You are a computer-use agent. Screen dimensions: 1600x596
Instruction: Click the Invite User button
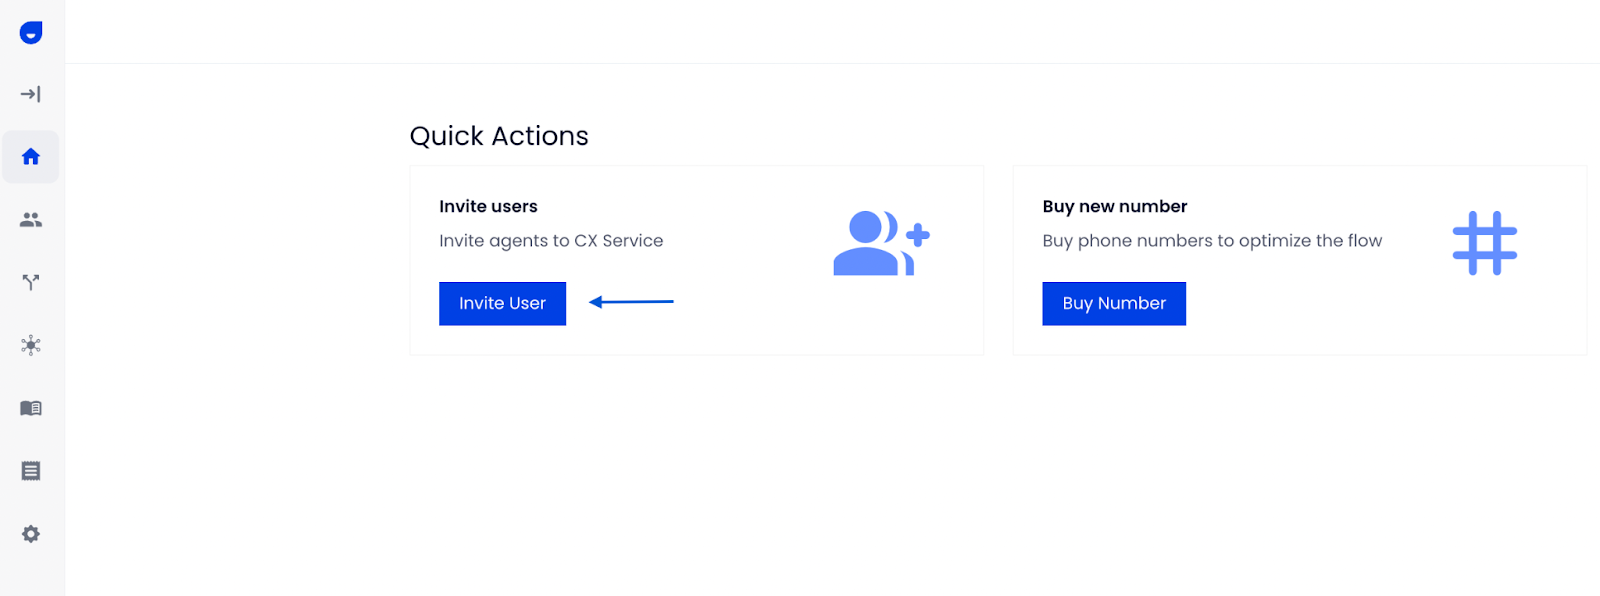(502, 303)
